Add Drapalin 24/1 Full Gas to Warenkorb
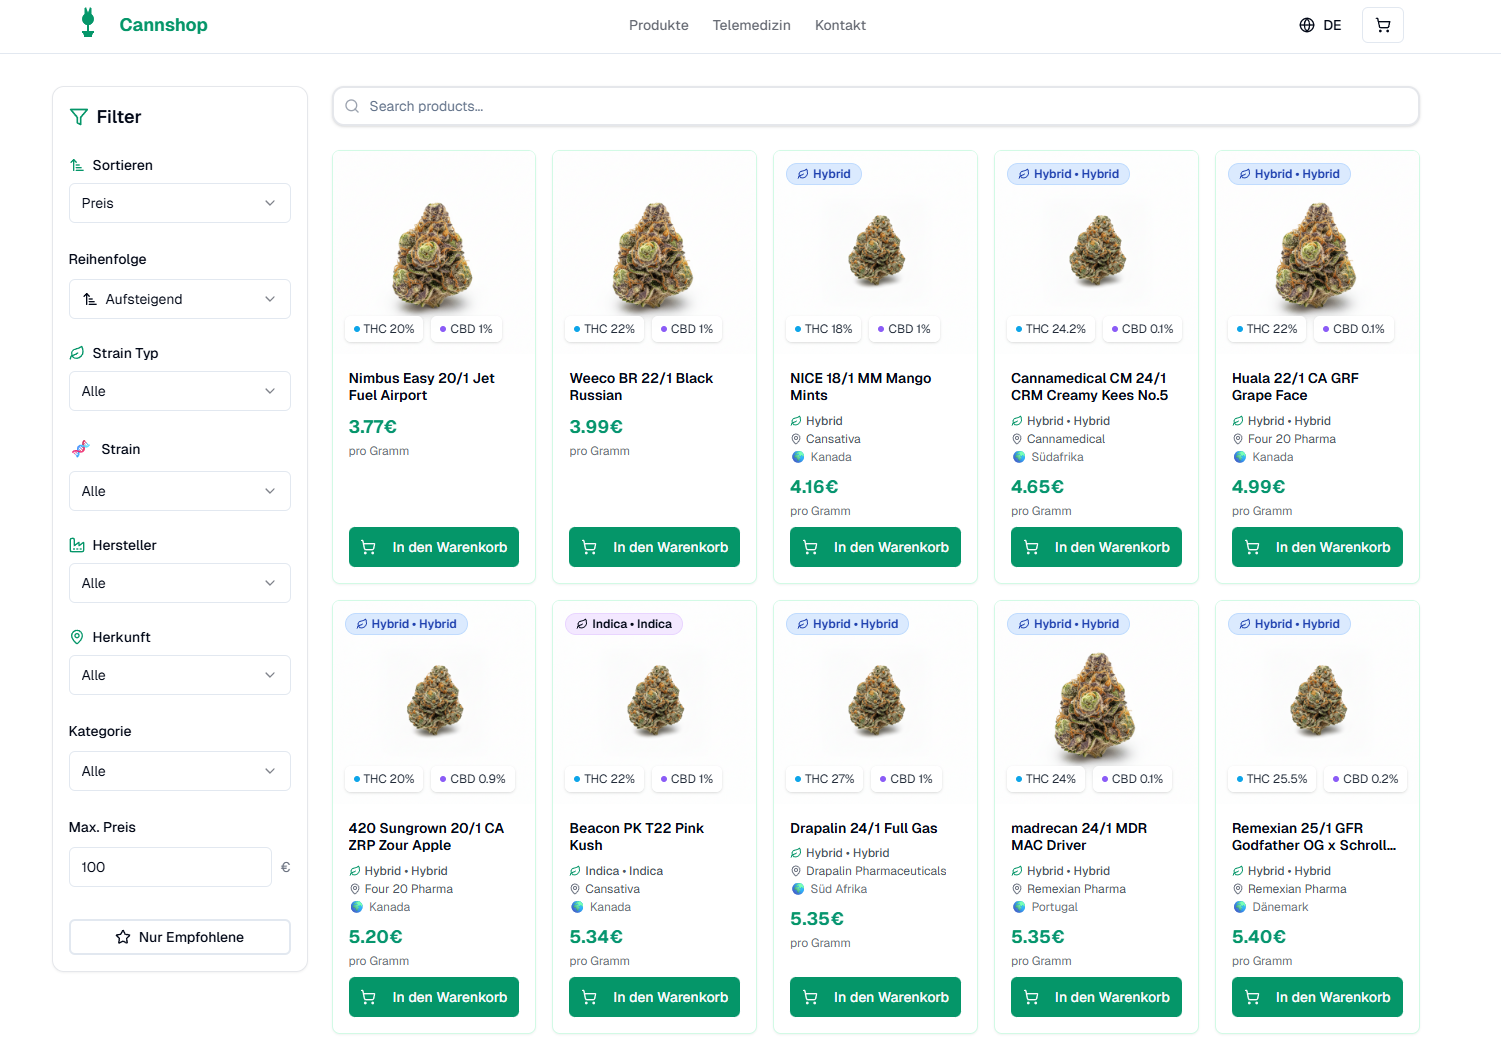 click(x=875, y=997)
